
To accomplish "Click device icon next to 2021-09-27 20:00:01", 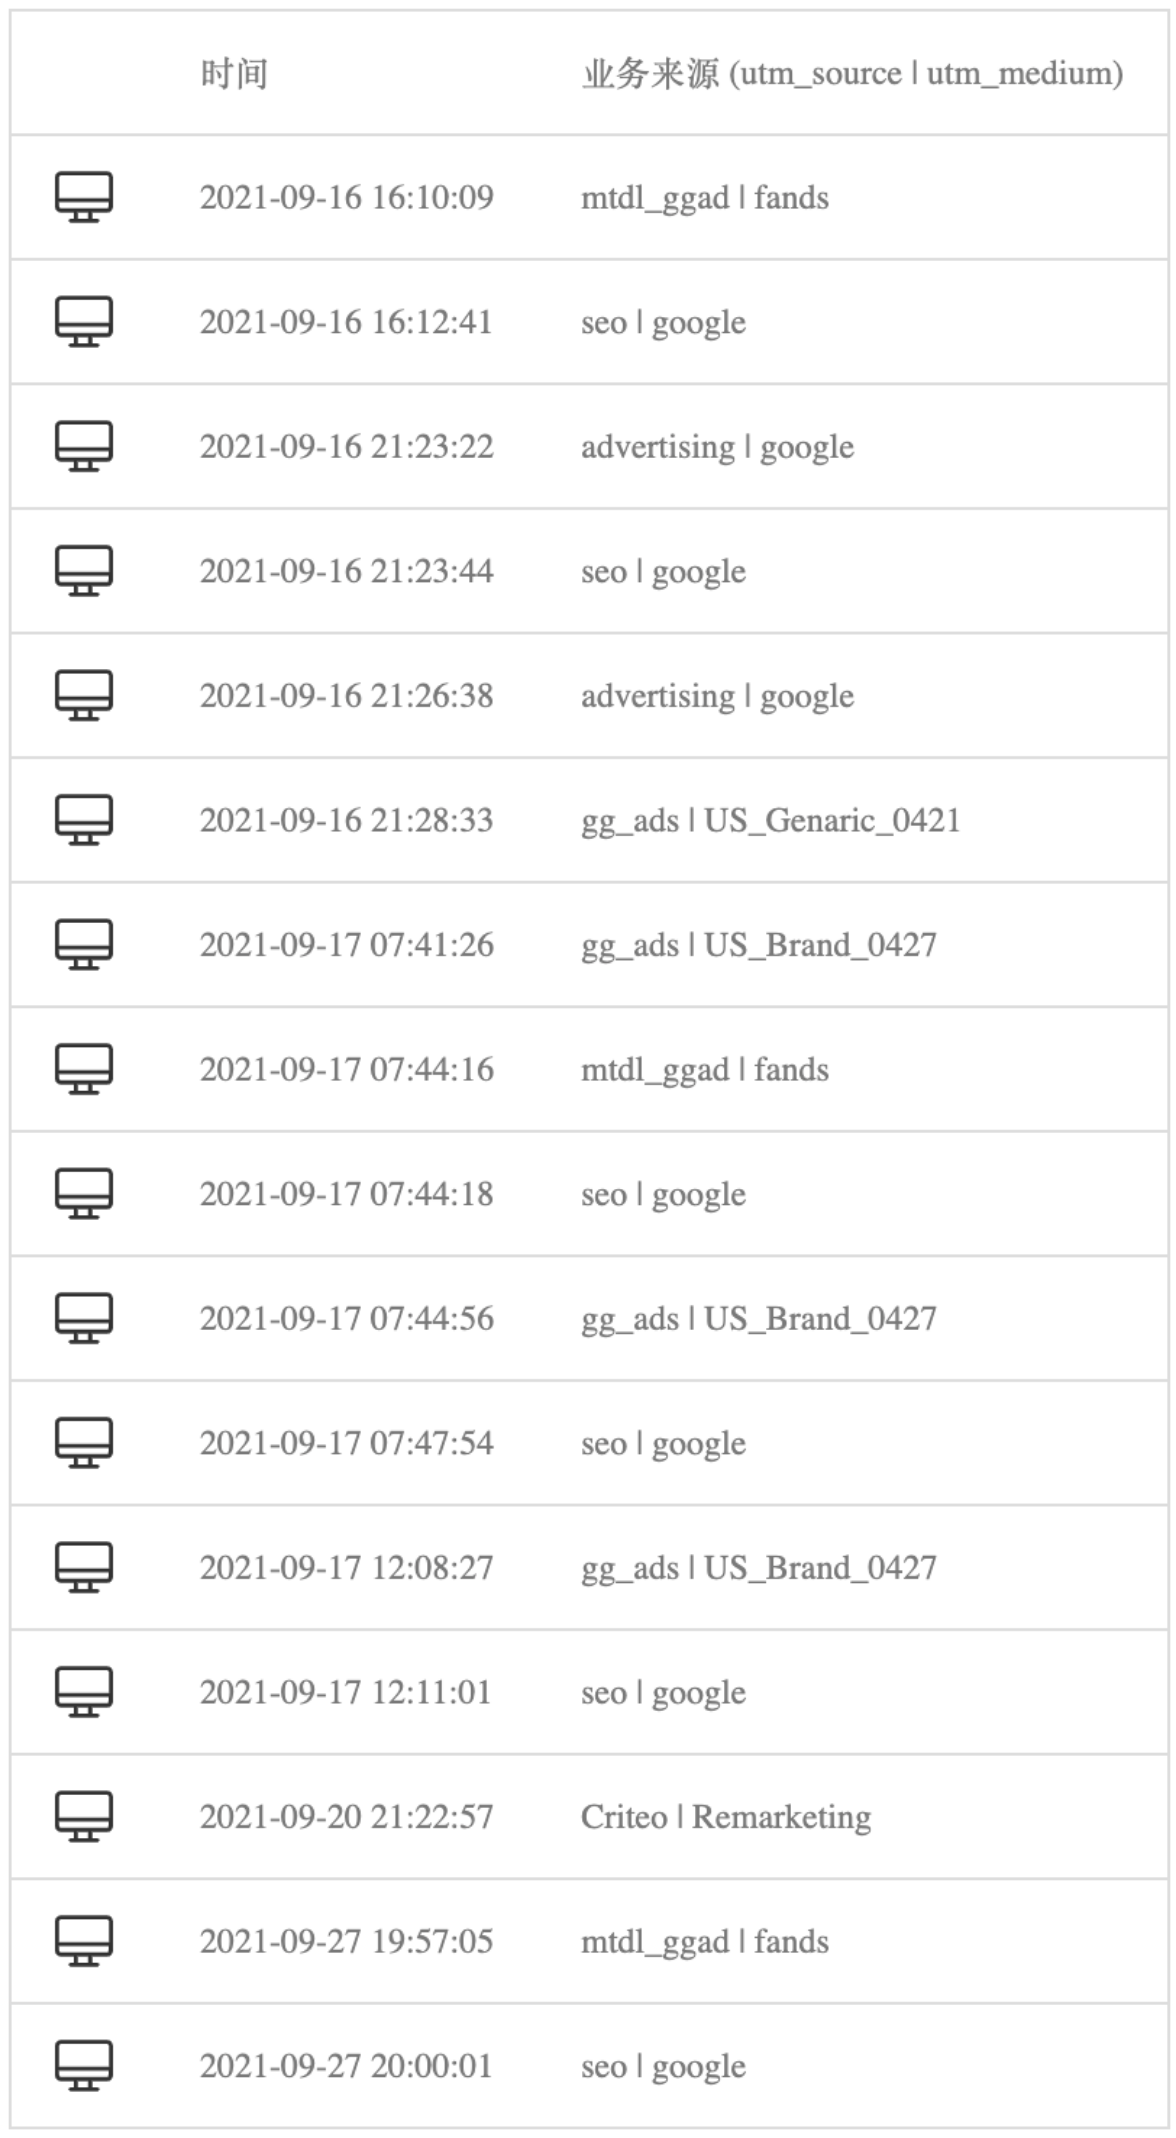I will [x=84, y=2066].
